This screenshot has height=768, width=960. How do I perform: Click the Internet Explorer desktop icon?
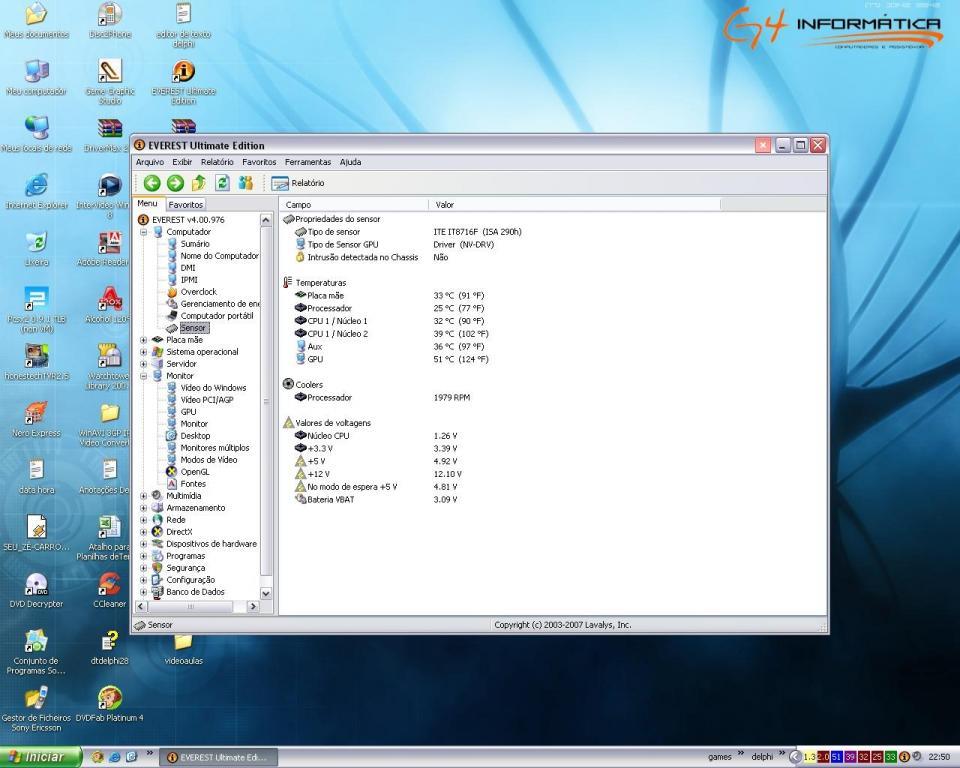37,191
